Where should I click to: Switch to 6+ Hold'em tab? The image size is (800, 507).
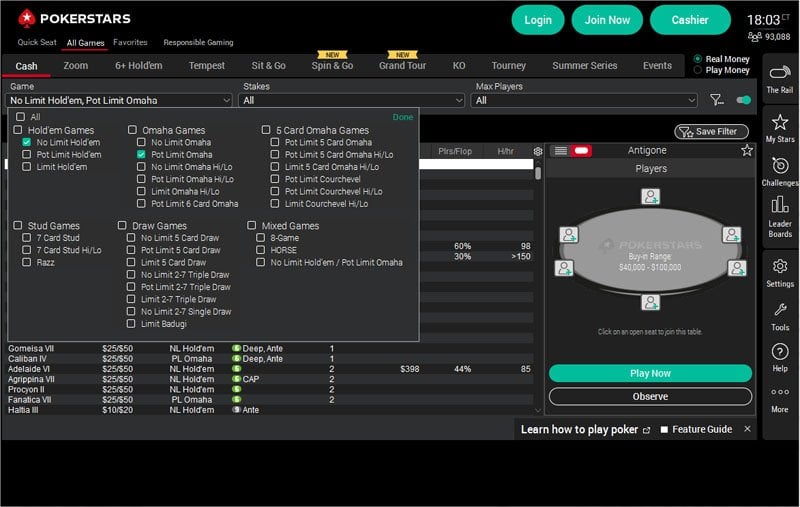click(x=138, y=65)
